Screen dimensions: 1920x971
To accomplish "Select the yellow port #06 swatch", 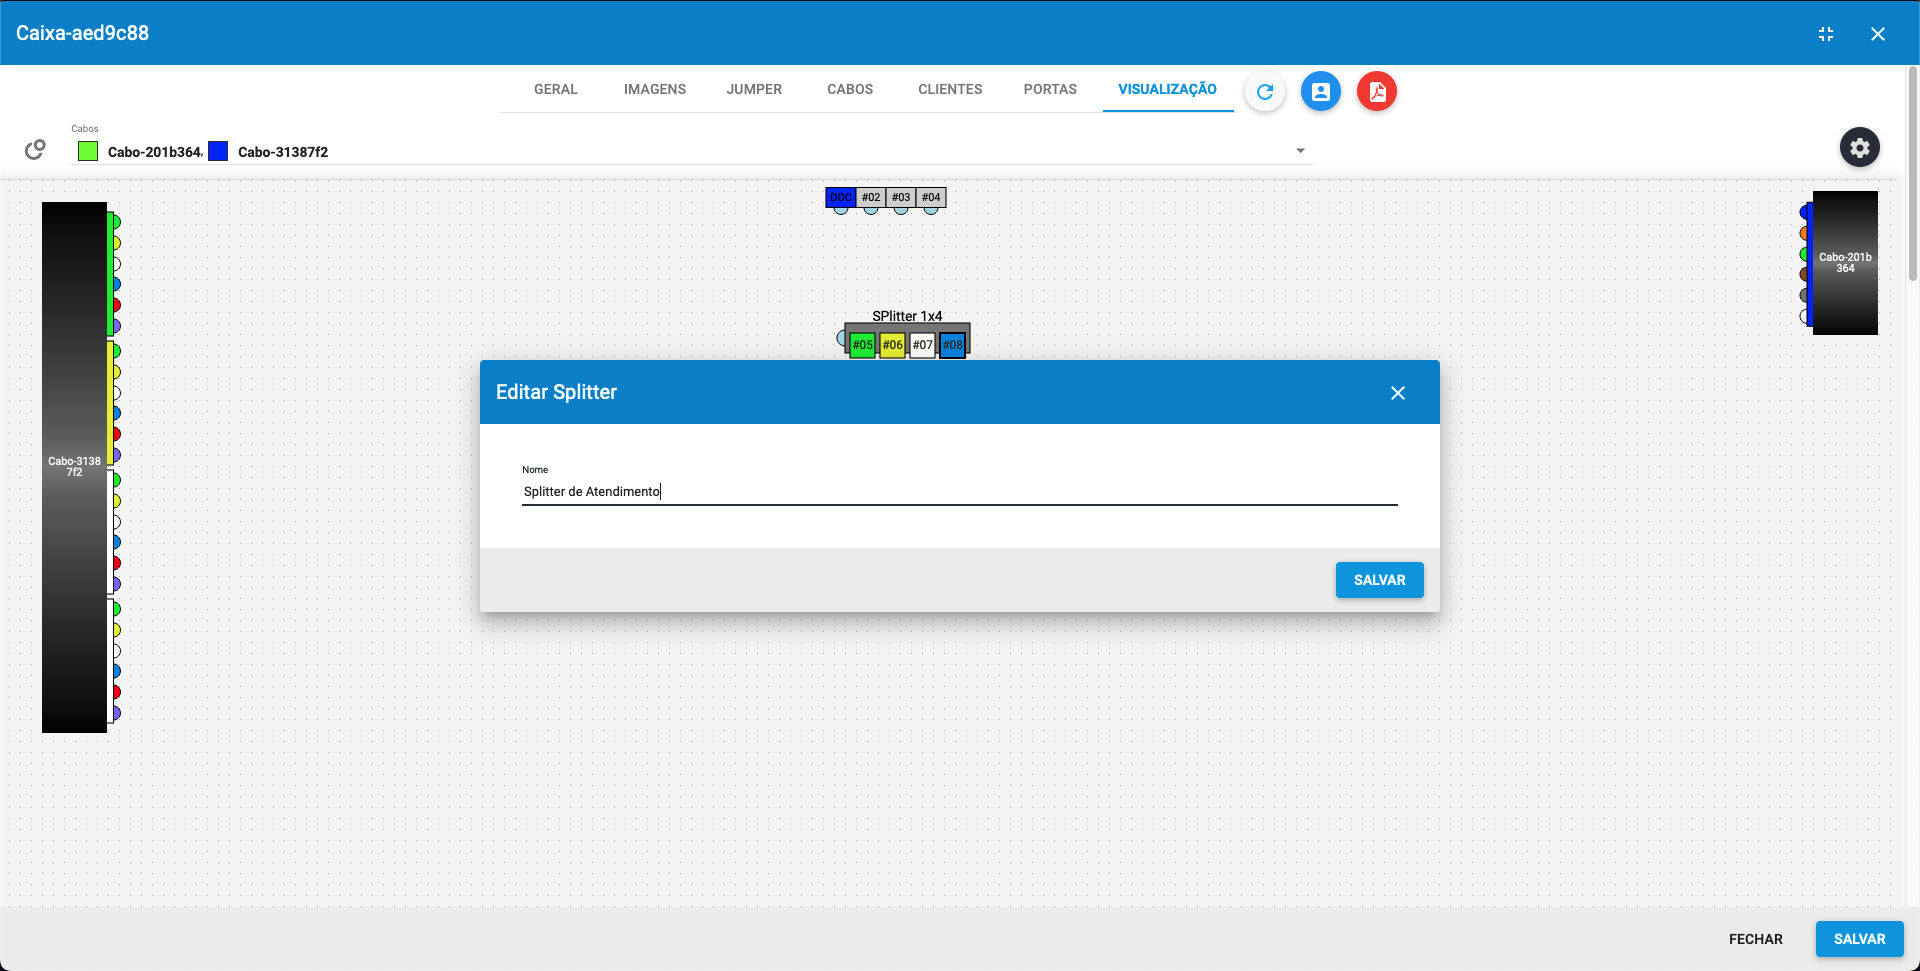I will click(892, 344).
